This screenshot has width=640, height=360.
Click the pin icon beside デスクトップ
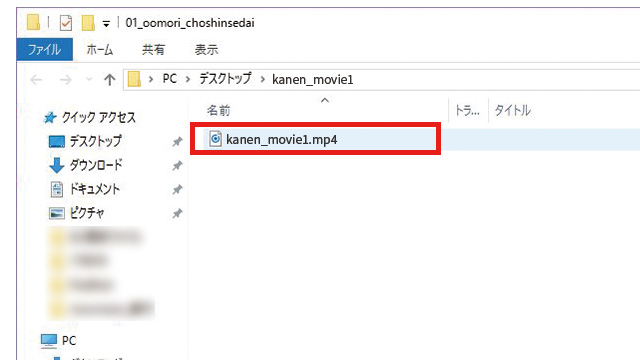pyautogui.click(x=177, y=142)
